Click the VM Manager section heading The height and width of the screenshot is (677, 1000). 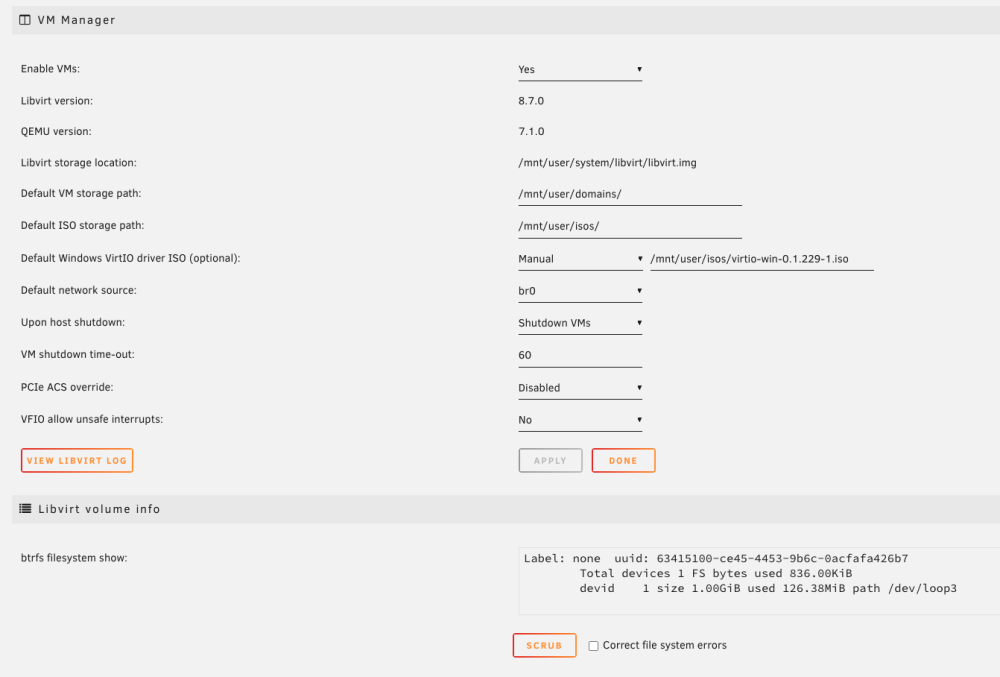click(77, 20)
